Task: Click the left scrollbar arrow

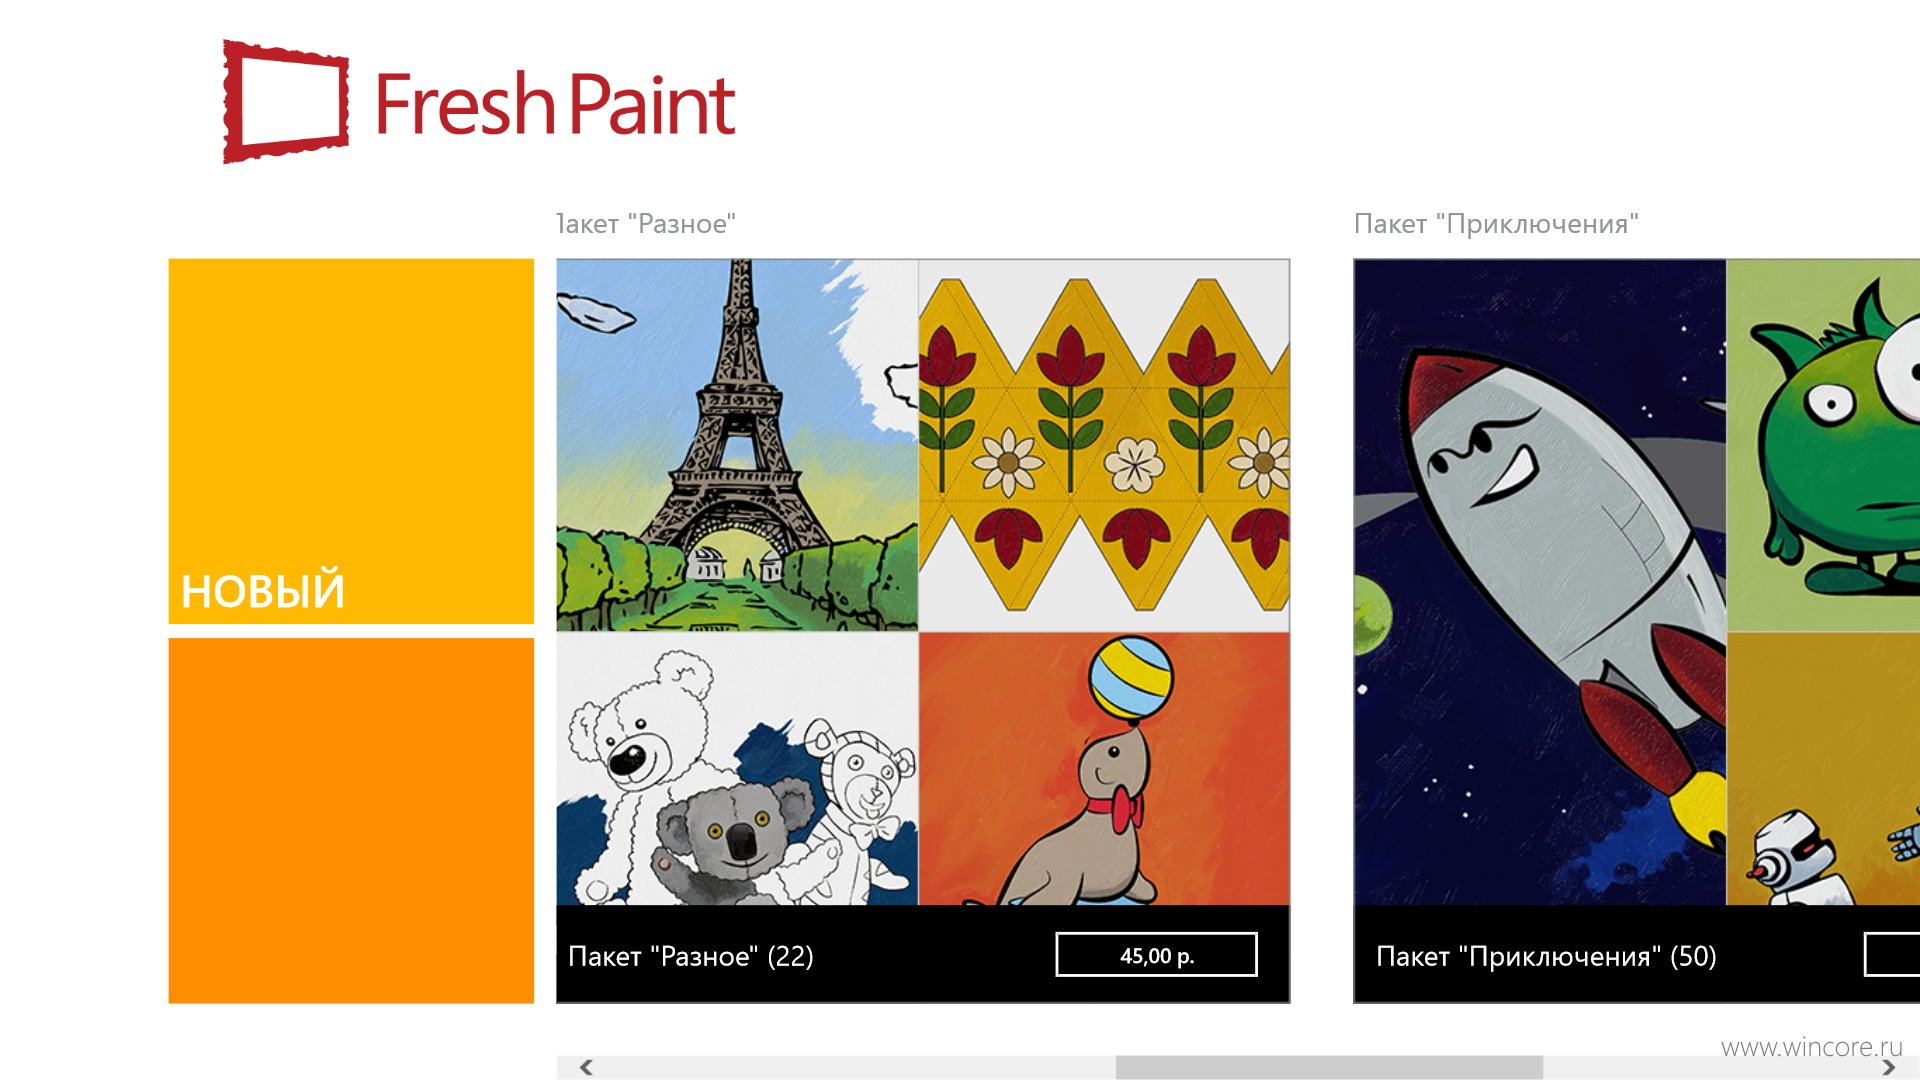Action: tap(587, 1067)
